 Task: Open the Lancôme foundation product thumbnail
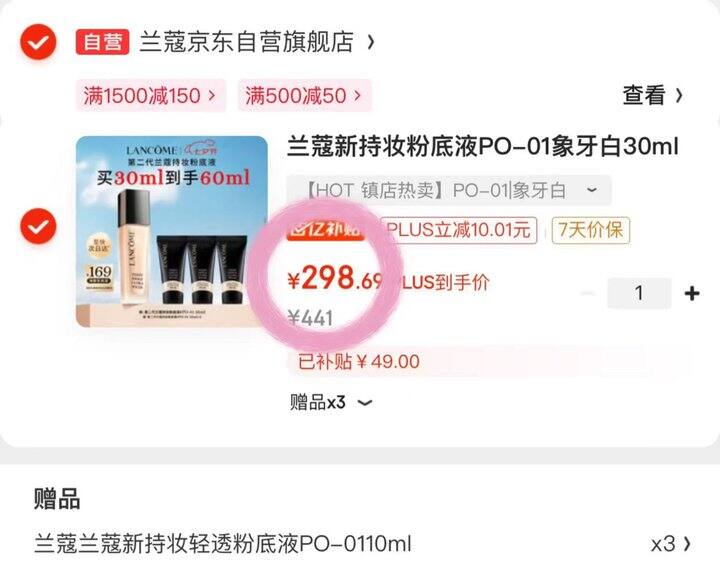[172, 231]
